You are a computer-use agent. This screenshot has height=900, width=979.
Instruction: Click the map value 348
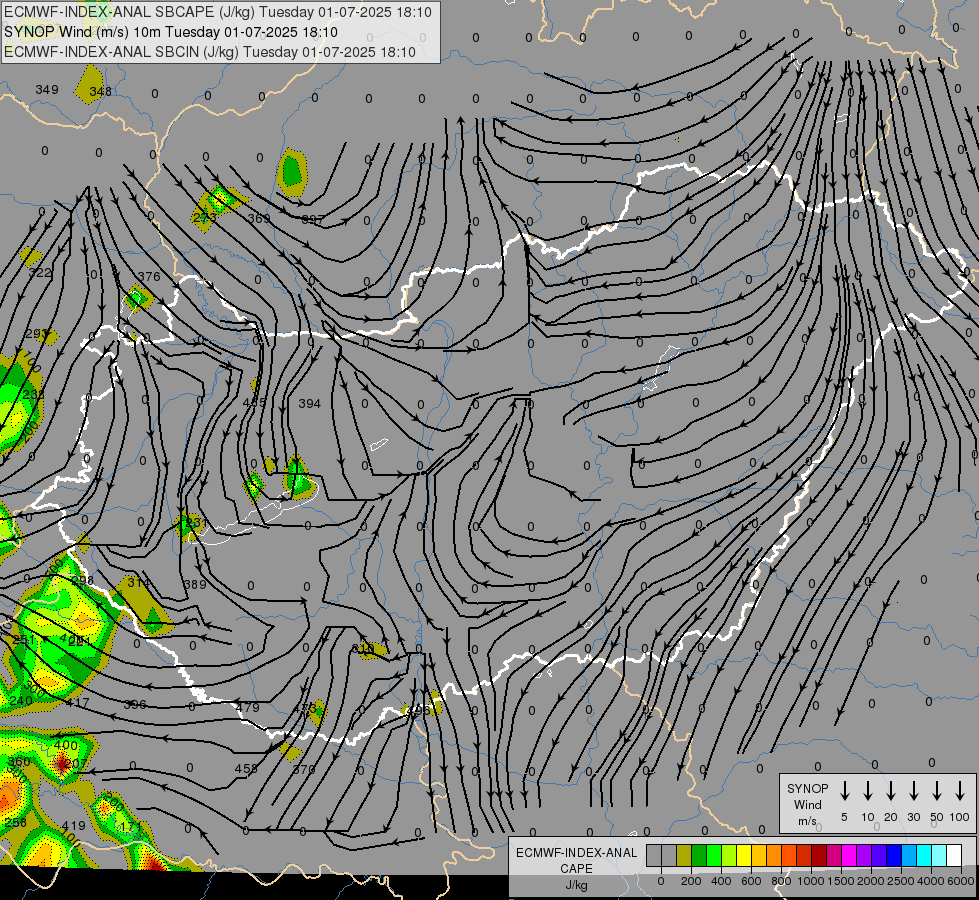101,92
